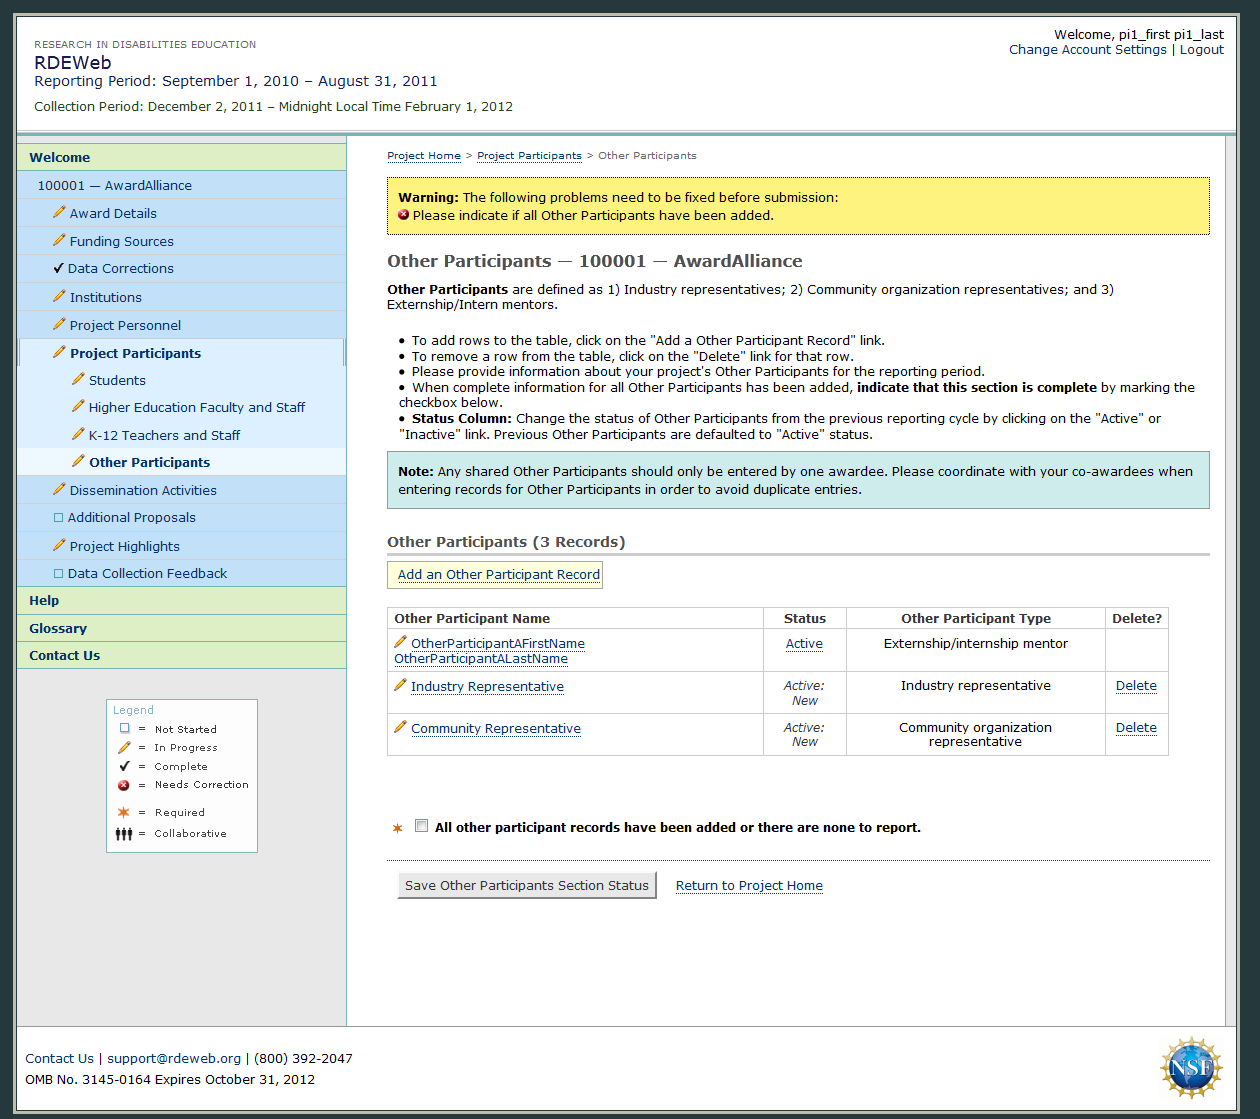Screen dimensions: 1260x1119
Task: Open the 100001 — AwardAlliance award item
Action: click(114, 185)
